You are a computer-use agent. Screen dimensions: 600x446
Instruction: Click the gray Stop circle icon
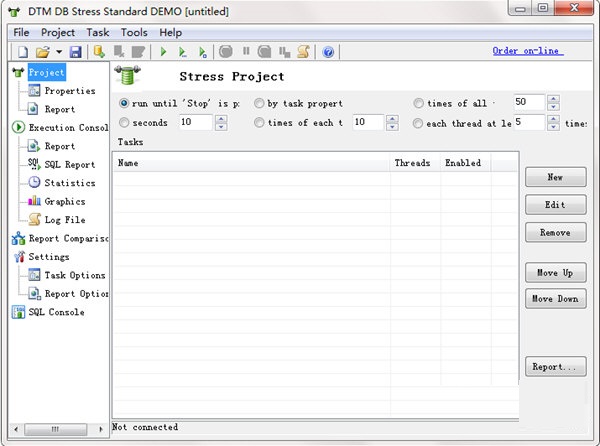click(x=226, y=51)
